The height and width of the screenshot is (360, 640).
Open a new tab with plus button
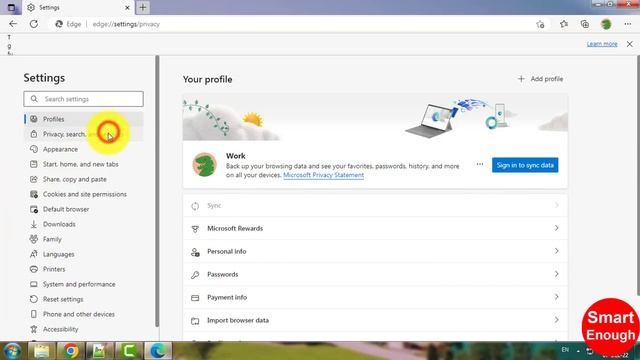[x=143, y=7]
